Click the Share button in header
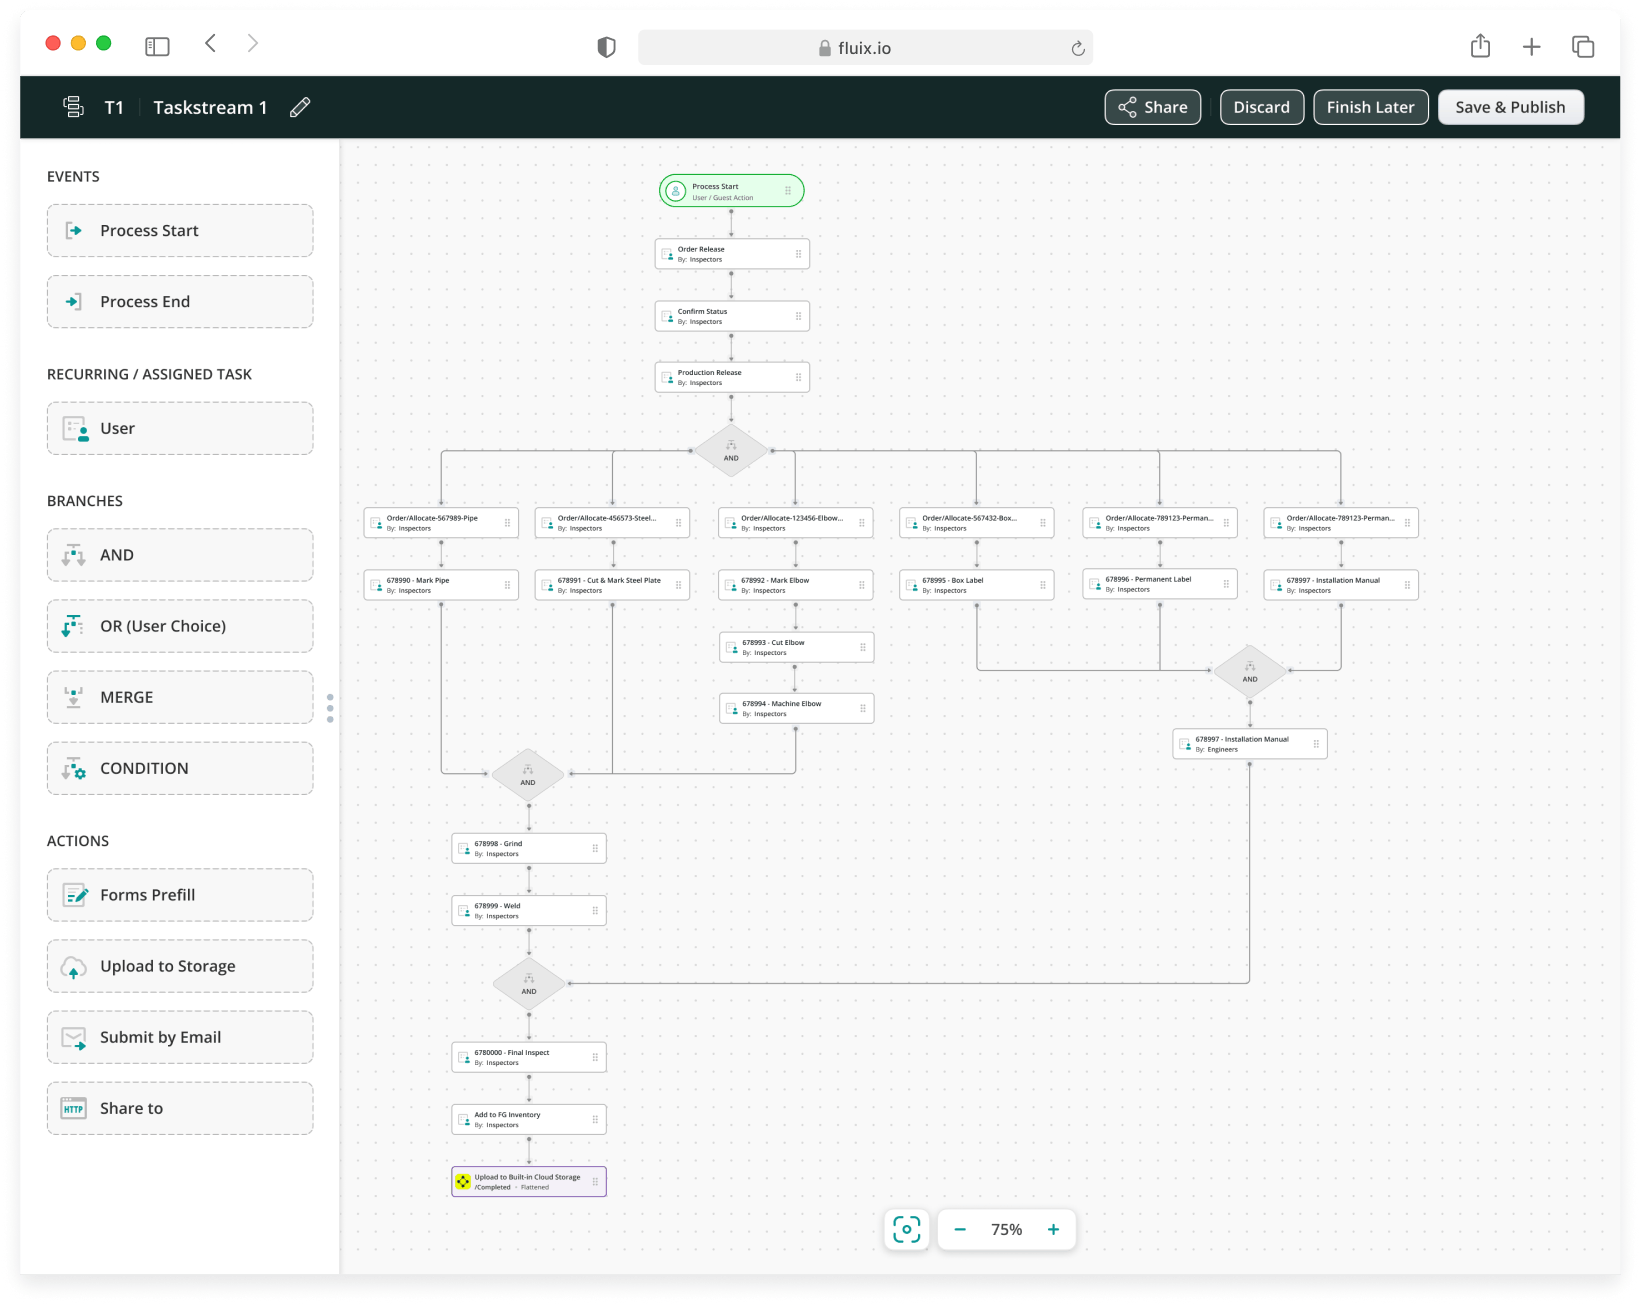 click(x=1152, y=107)
